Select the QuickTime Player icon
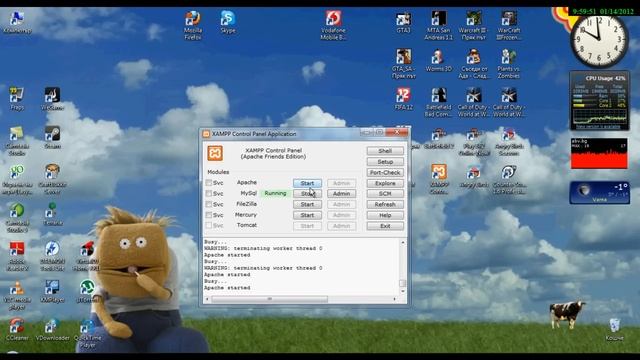This screenshot has width=640, height=360. click(x=87, y=333)
